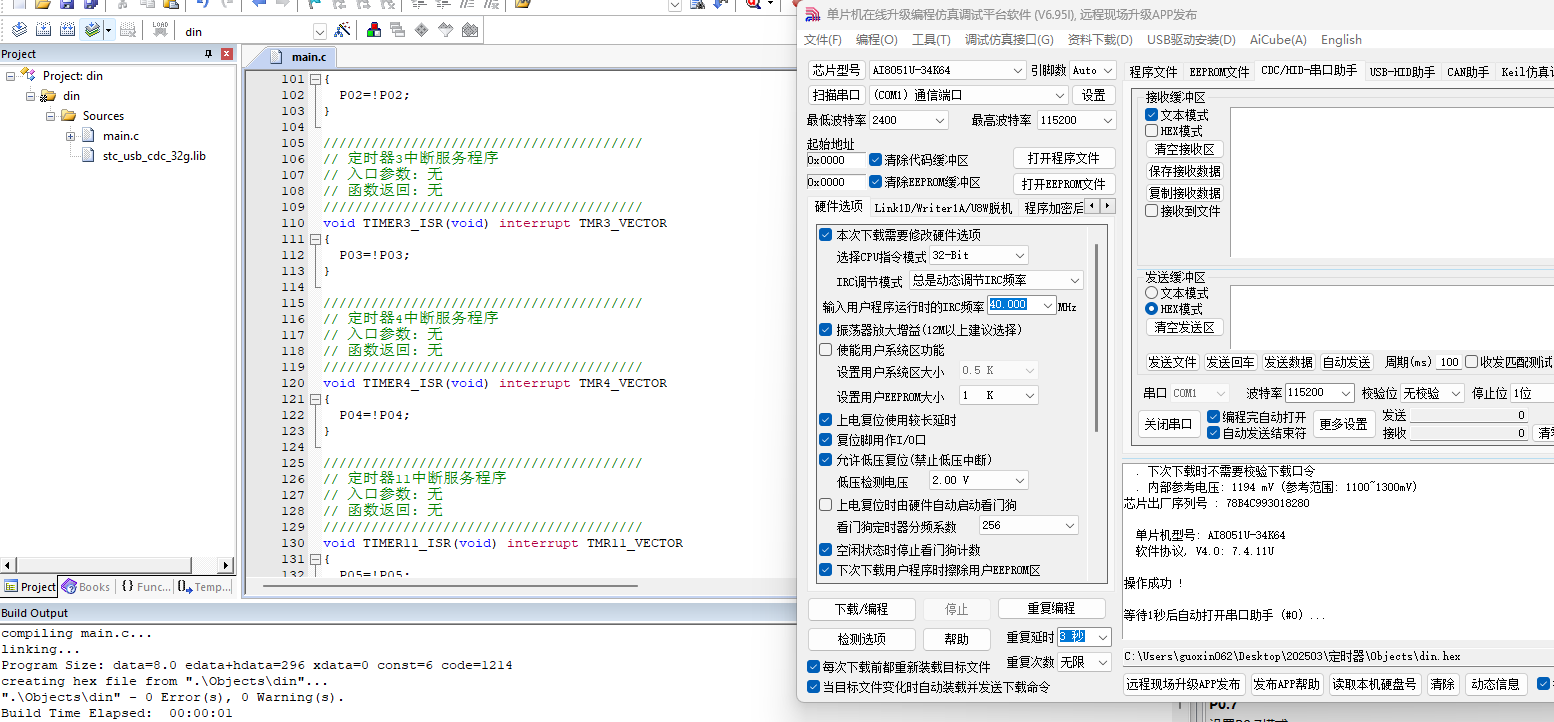Viewport: 1554px width, 722px height.
Task: Click the Manage Multi-Project Workspace icon
Action: click(x=397, y=31)
